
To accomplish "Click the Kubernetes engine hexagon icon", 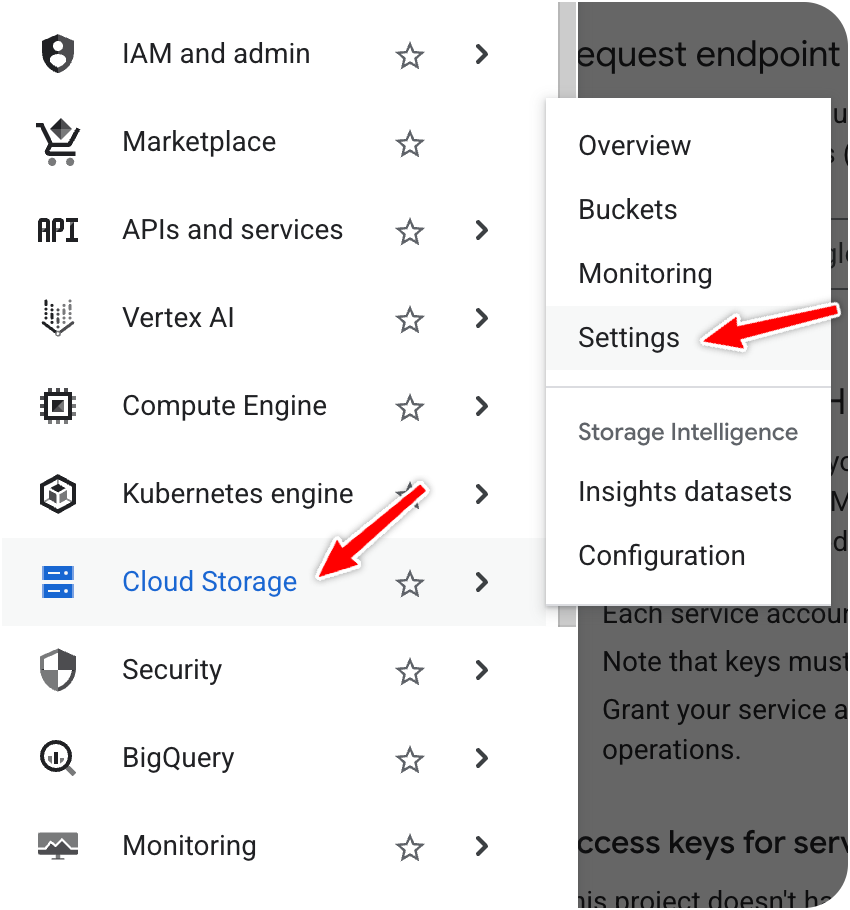I will tap(58, 494).
